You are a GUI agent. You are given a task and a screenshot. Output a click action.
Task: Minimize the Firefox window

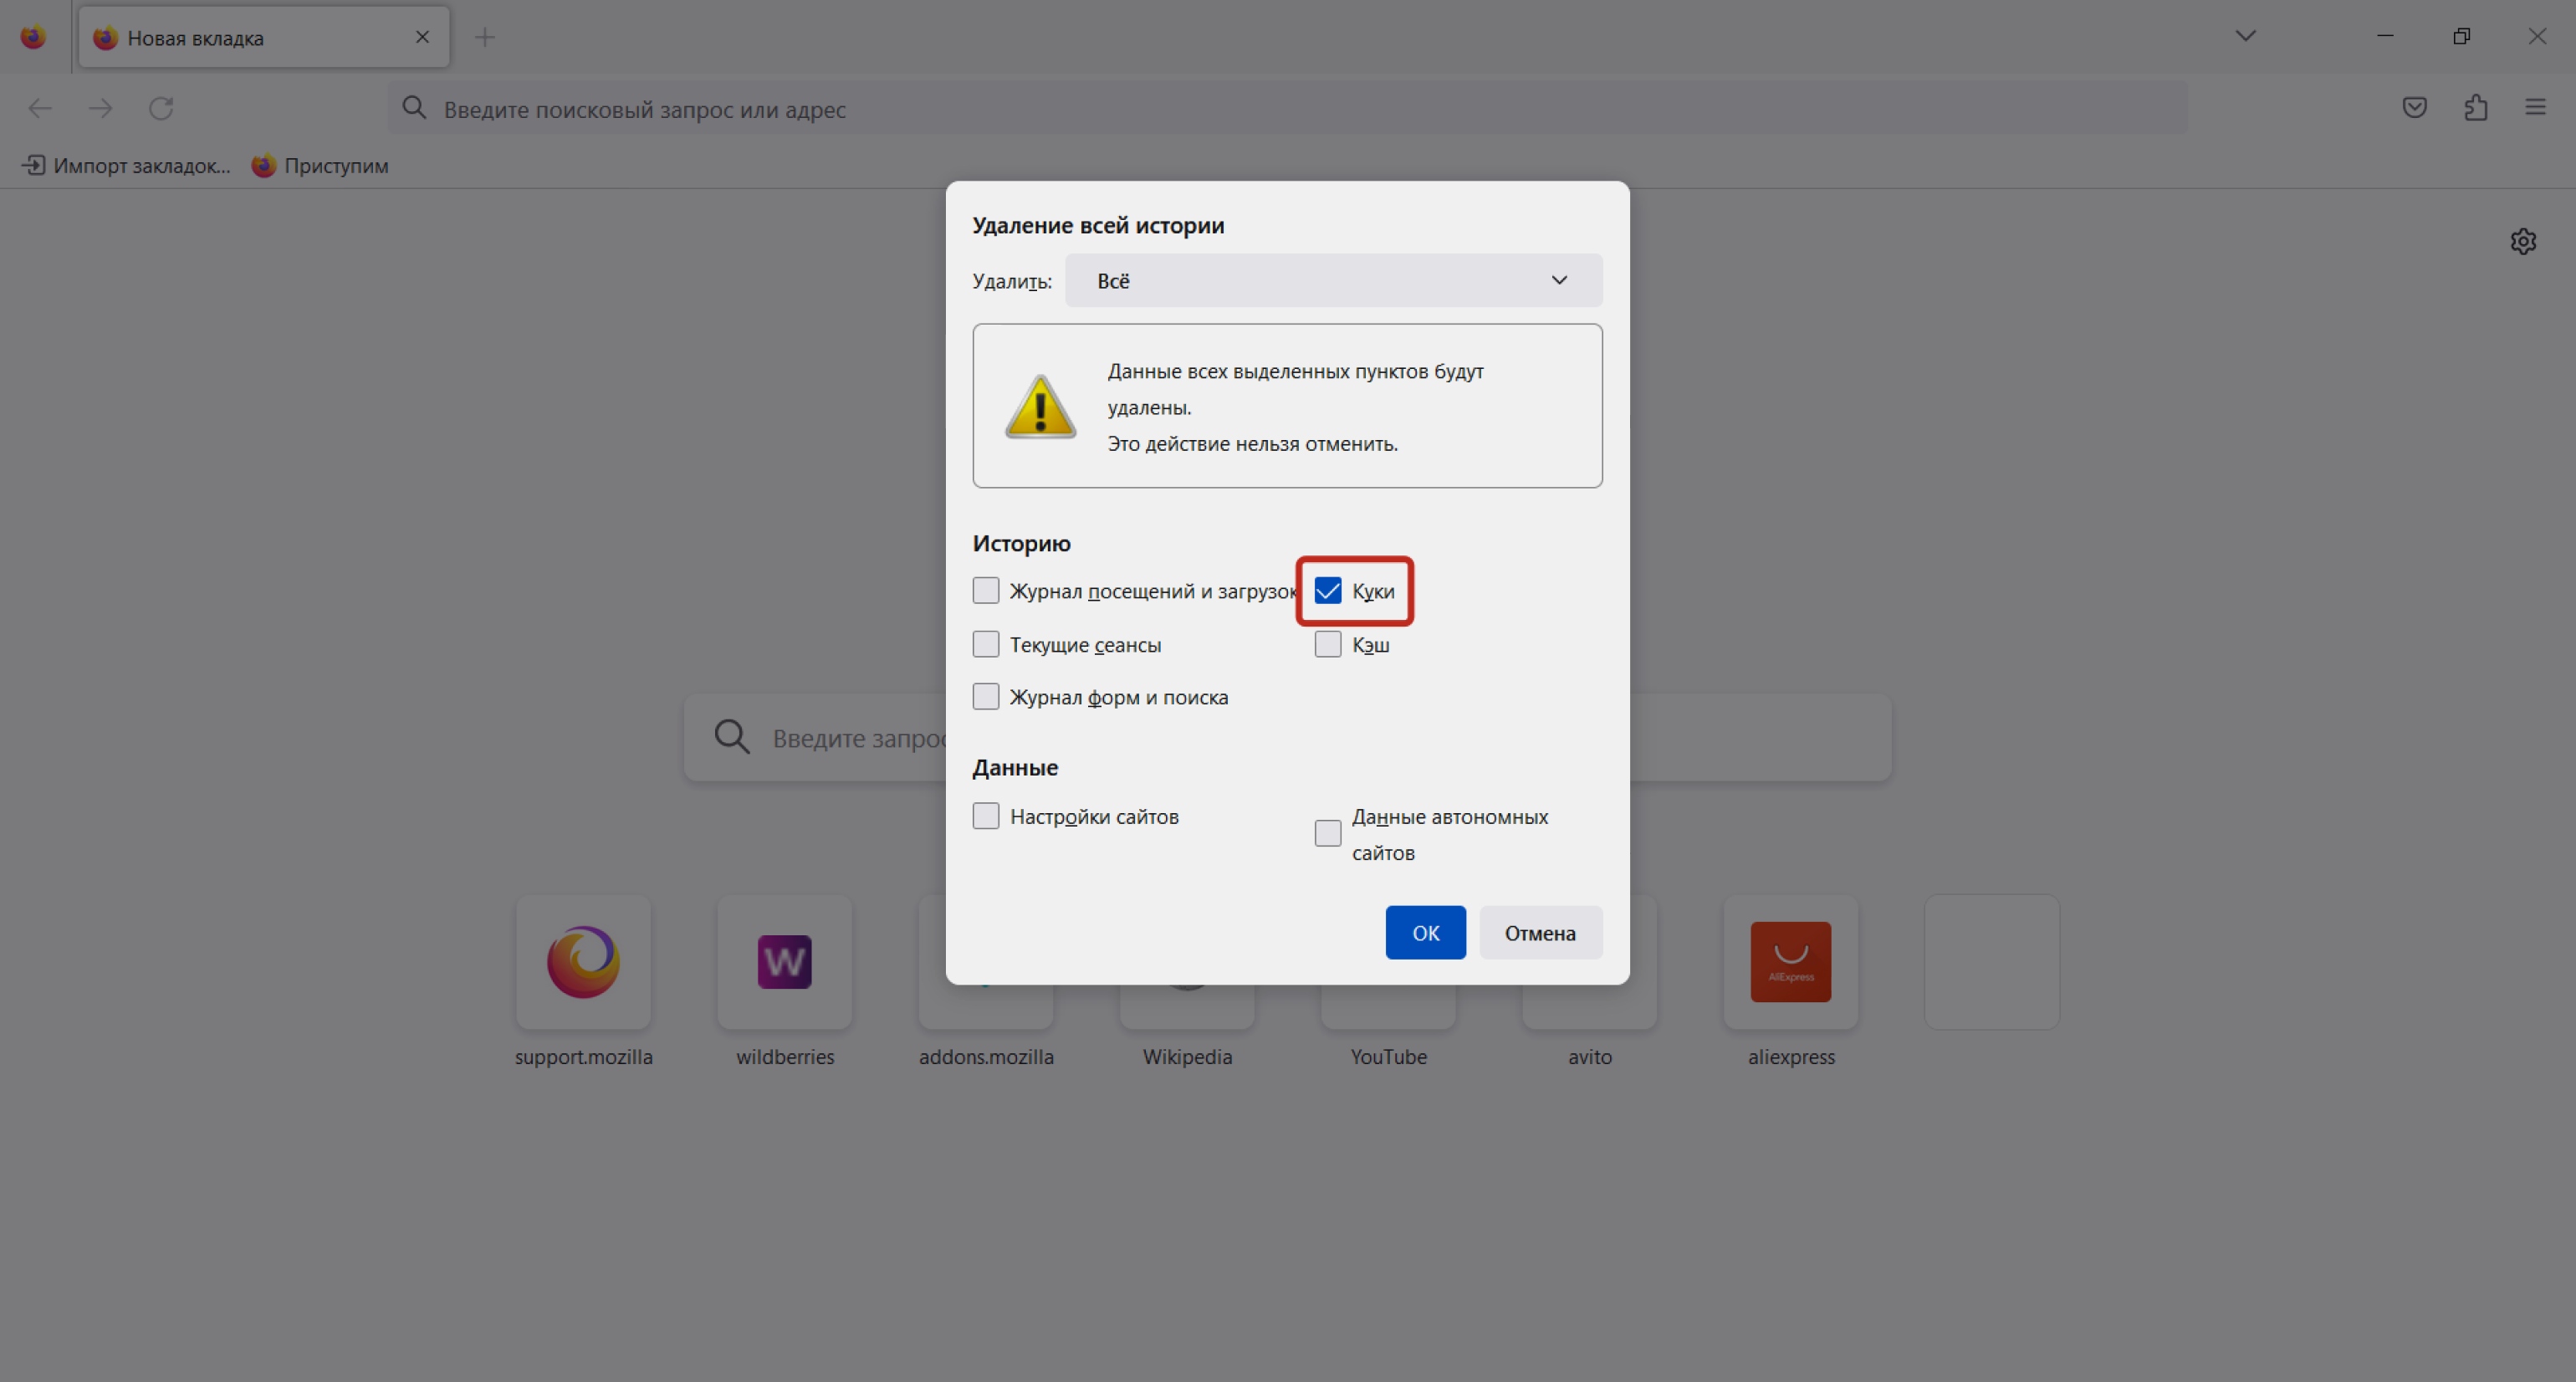(2385, 36)
